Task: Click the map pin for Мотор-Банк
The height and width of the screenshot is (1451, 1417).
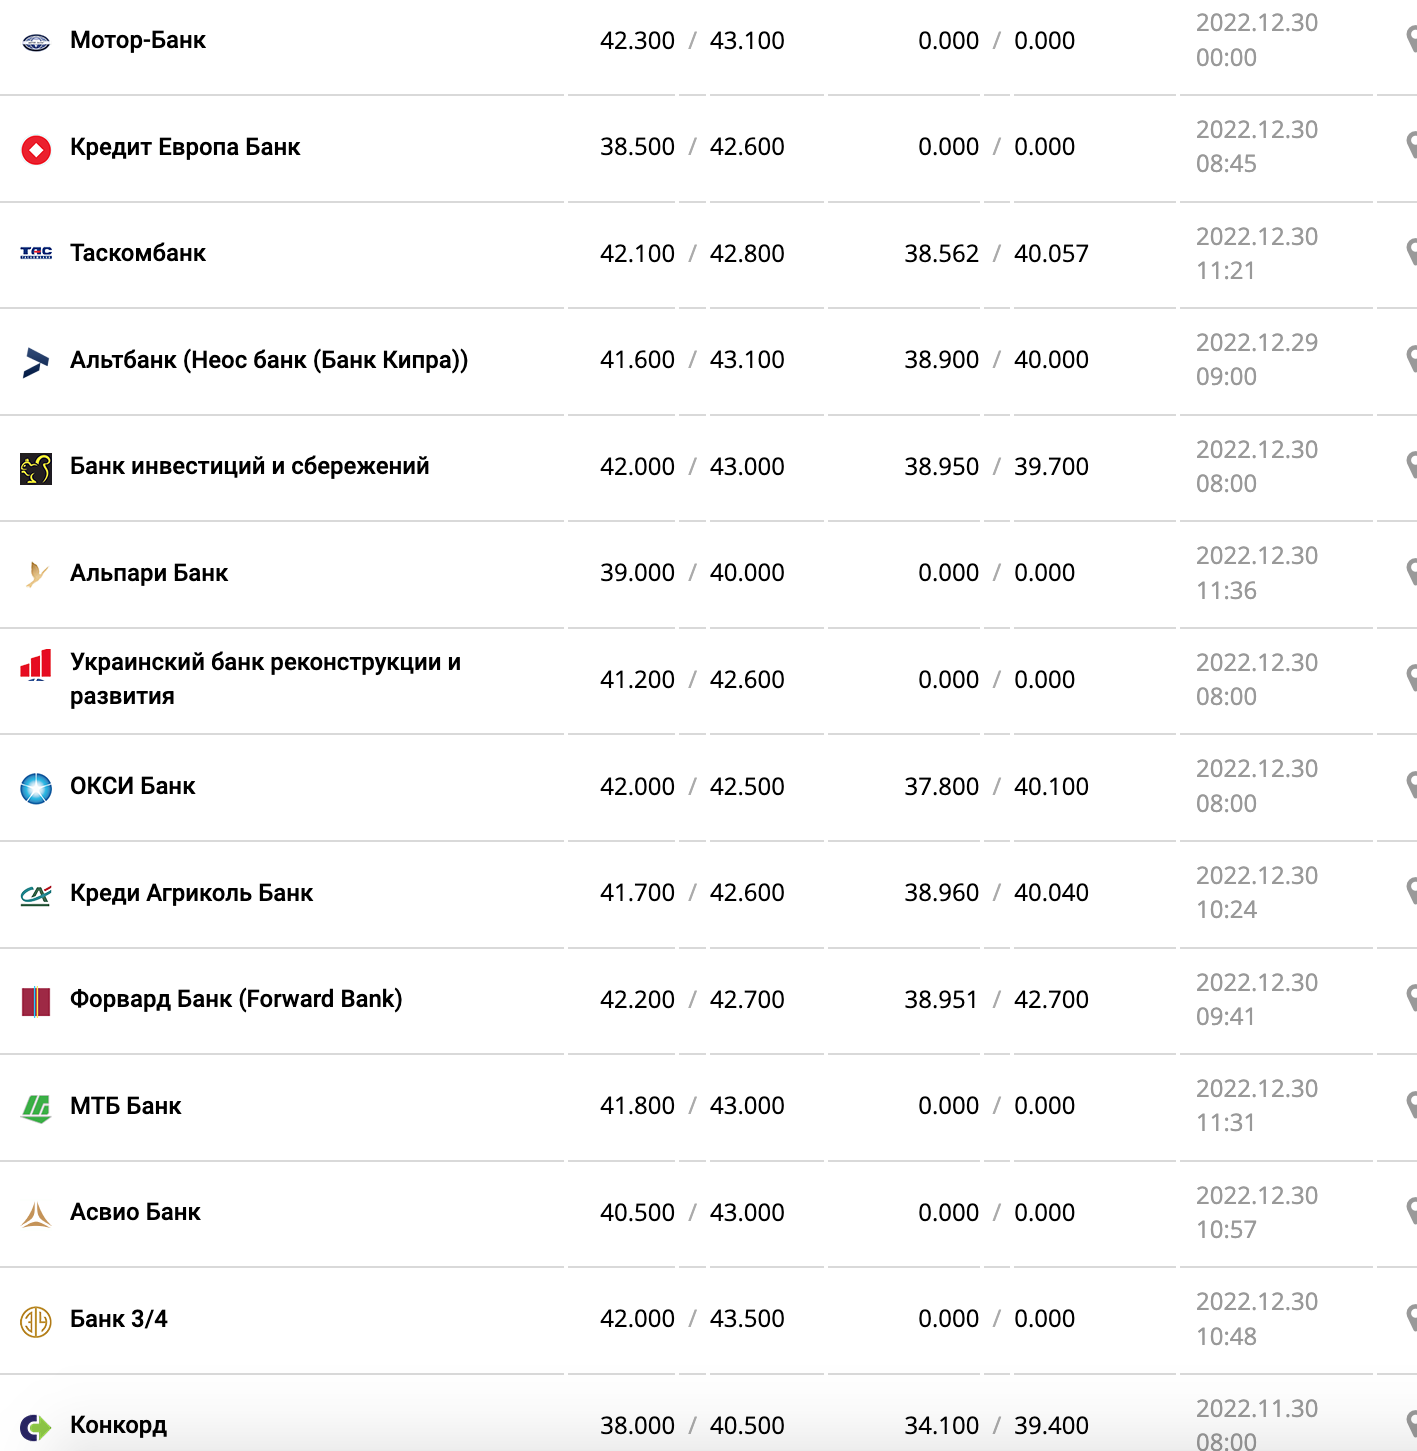Action: [1411, 40]
